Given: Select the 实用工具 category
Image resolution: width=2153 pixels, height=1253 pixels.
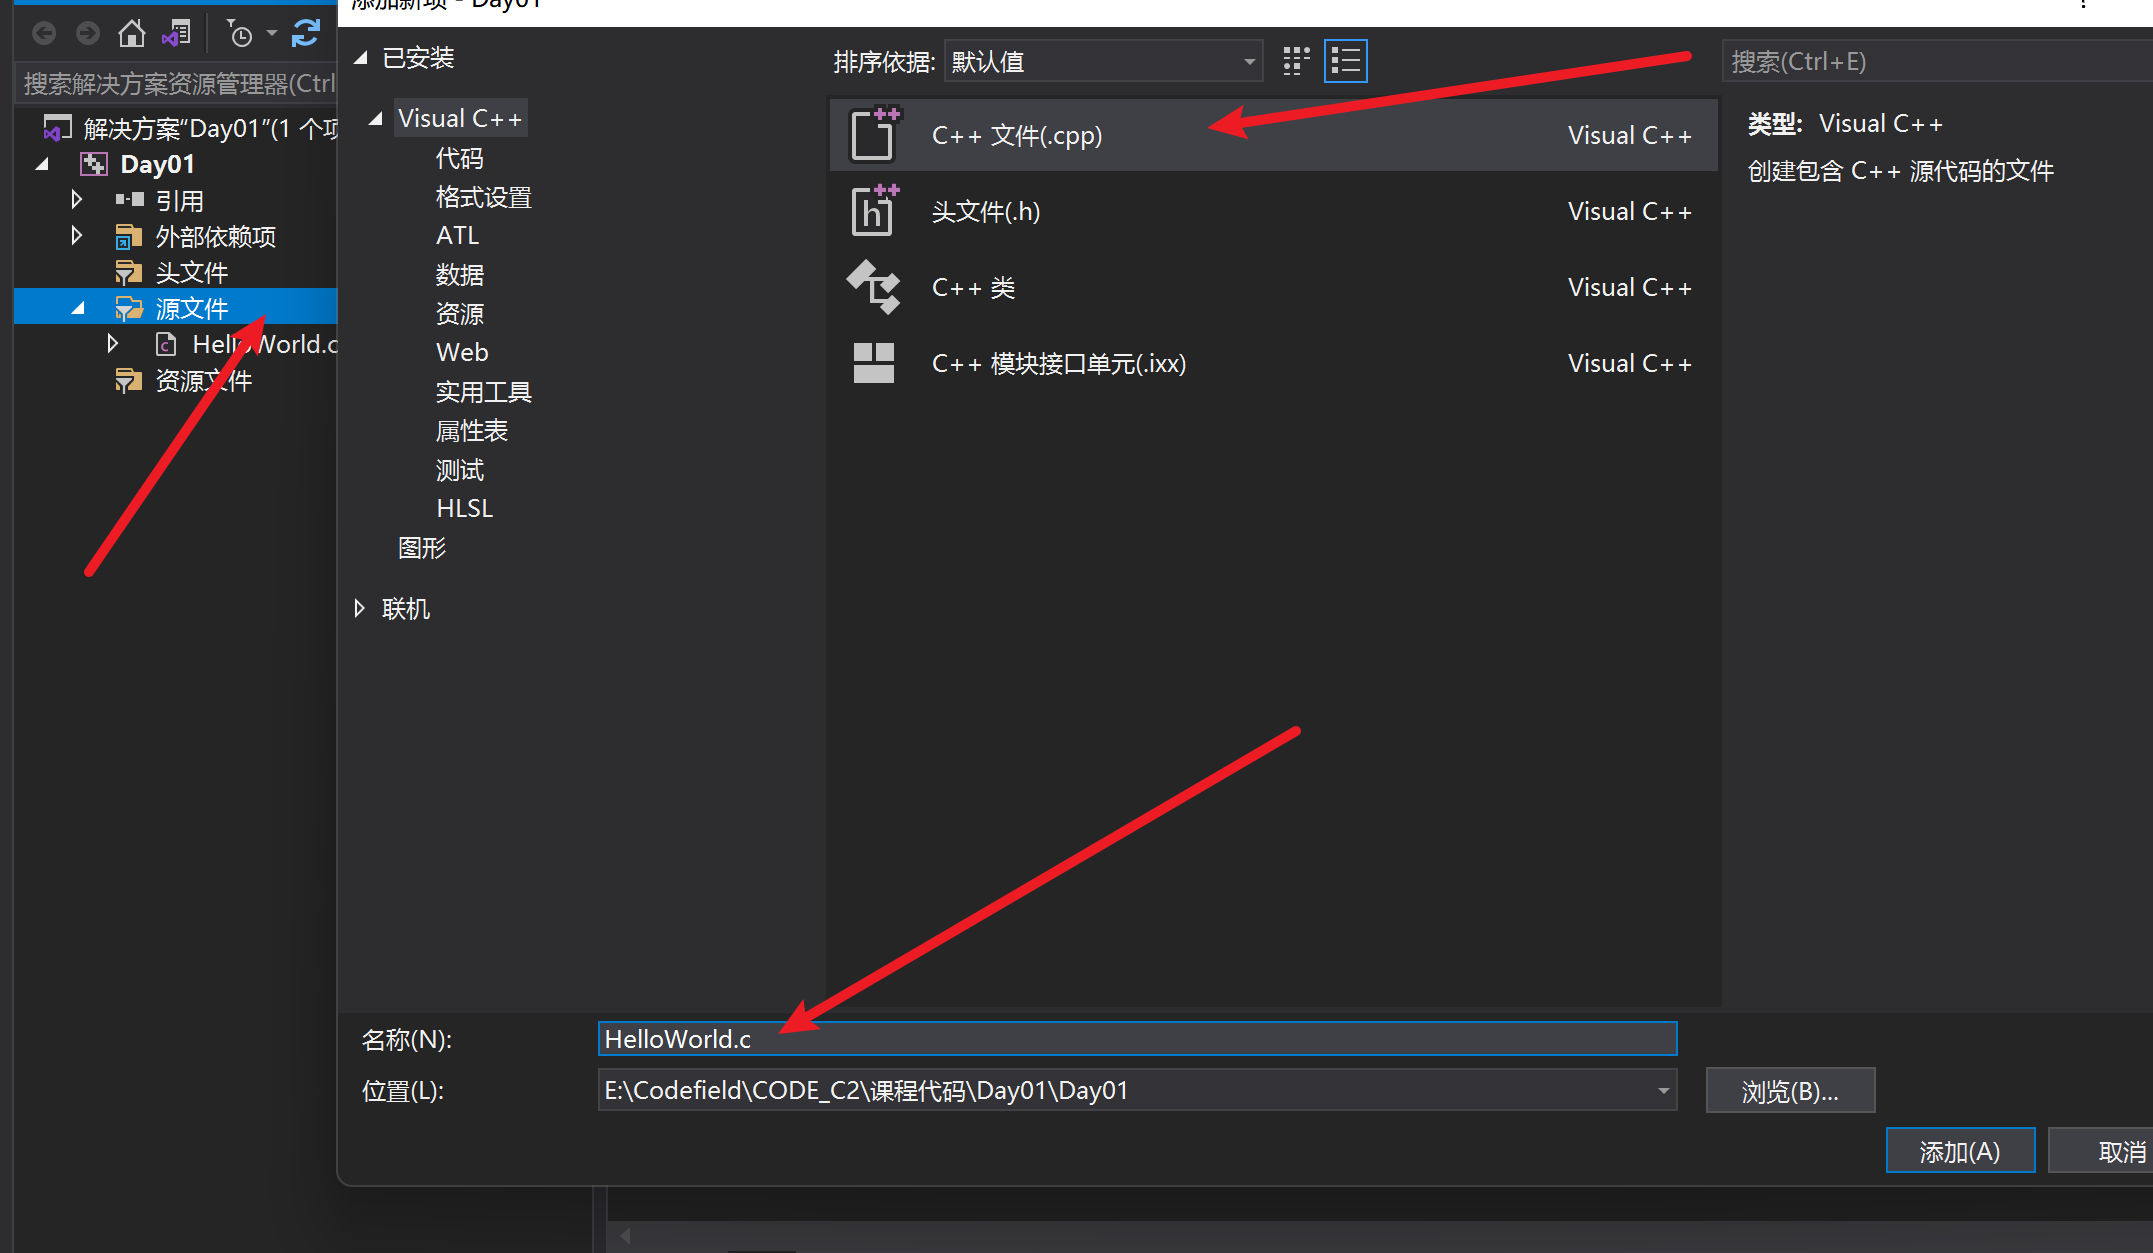Looking at the screenshot, I should 484,392.
